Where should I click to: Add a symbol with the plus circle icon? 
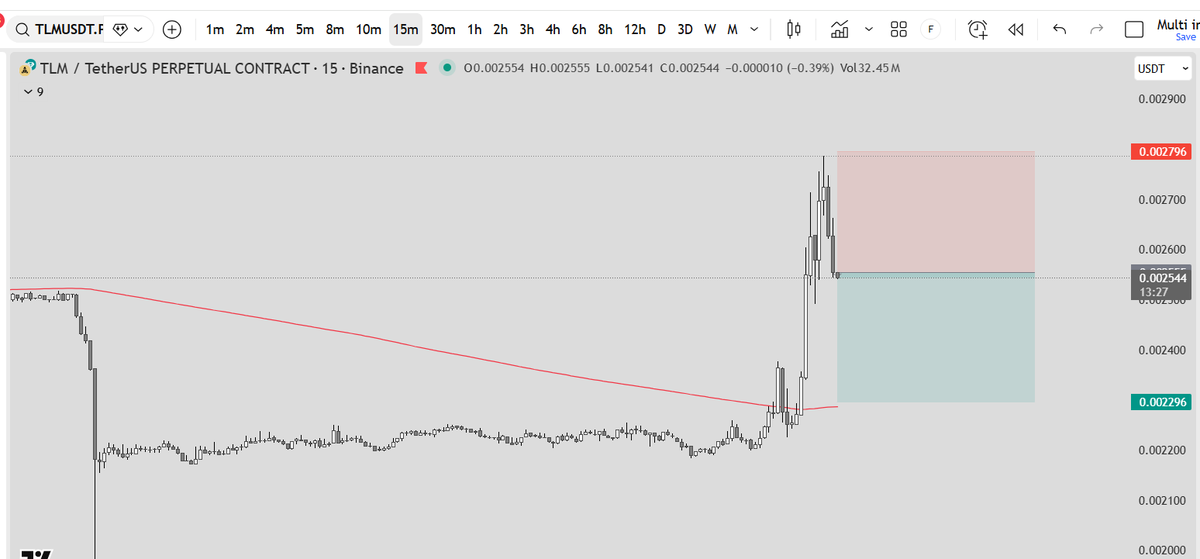click(172, 30)
